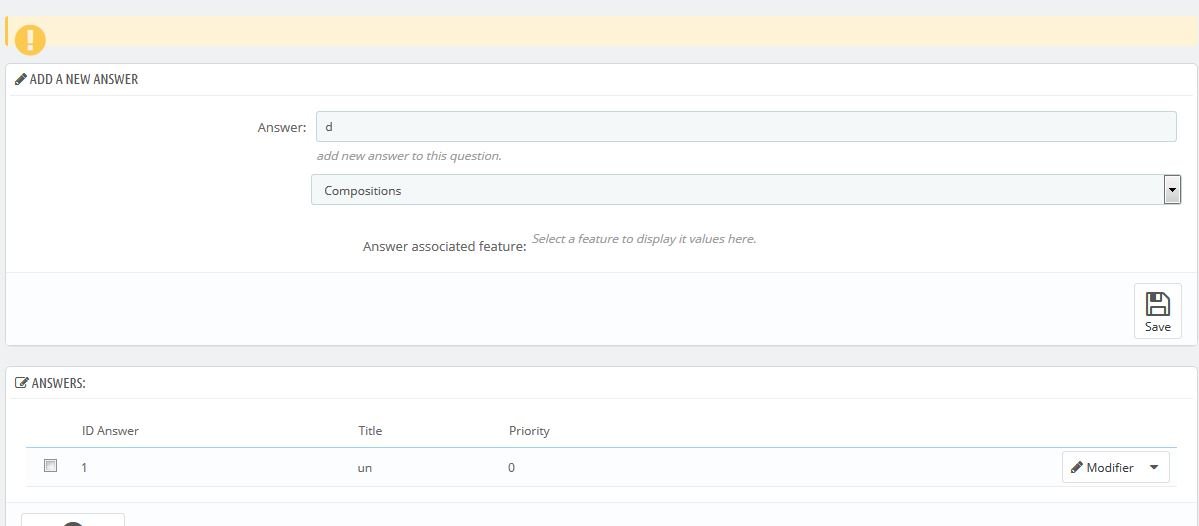Click the Modifier button label for answer 1

click(x=1110, y=467)
